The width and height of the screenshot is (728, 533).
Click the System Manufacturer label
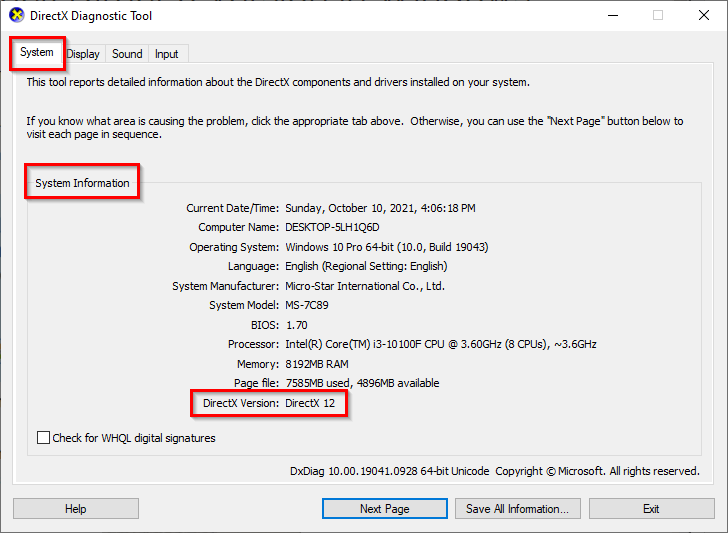point(226,286)
